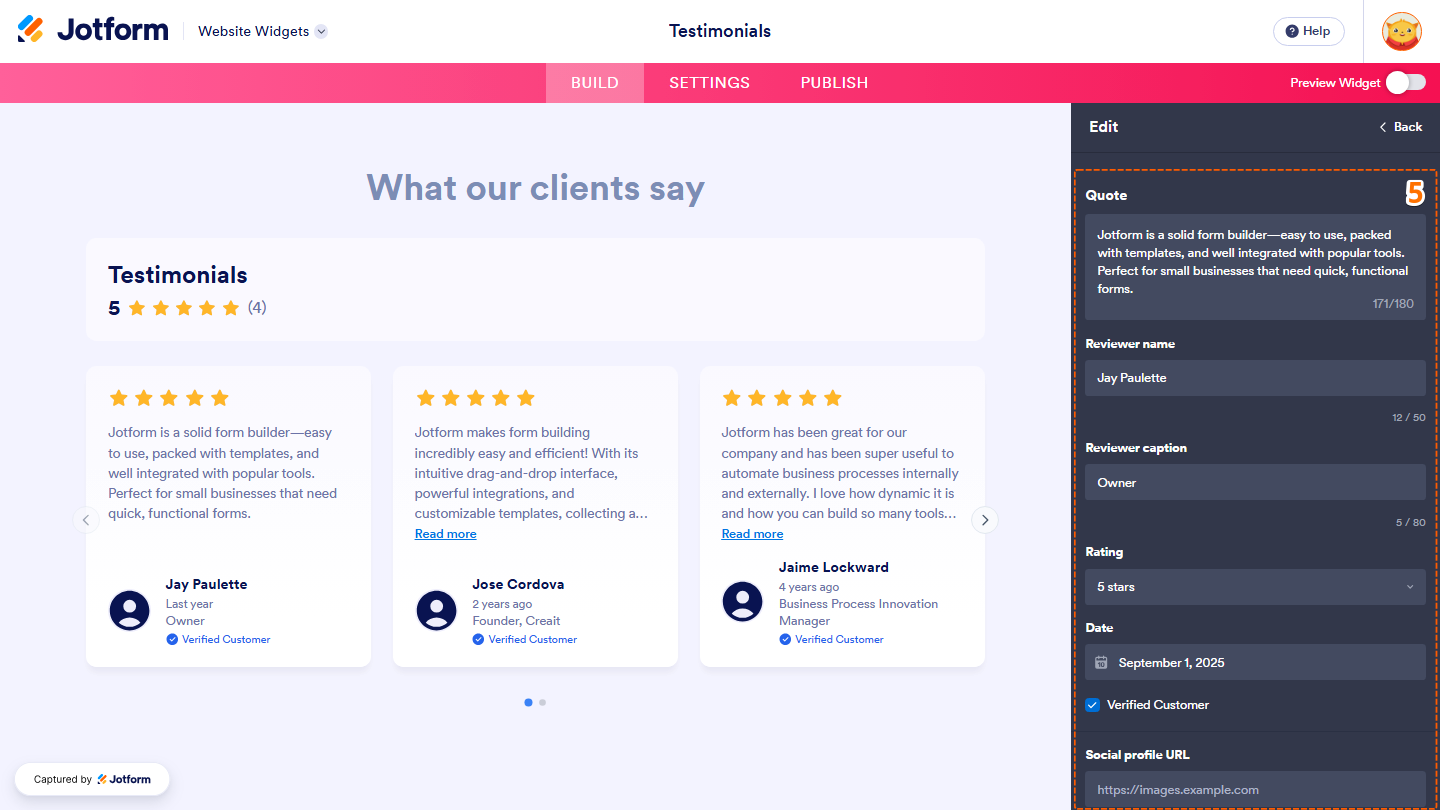Click the stars in the Testimonials summary
The width and height of the screenshot is (1440, 810).
[184, 308]
